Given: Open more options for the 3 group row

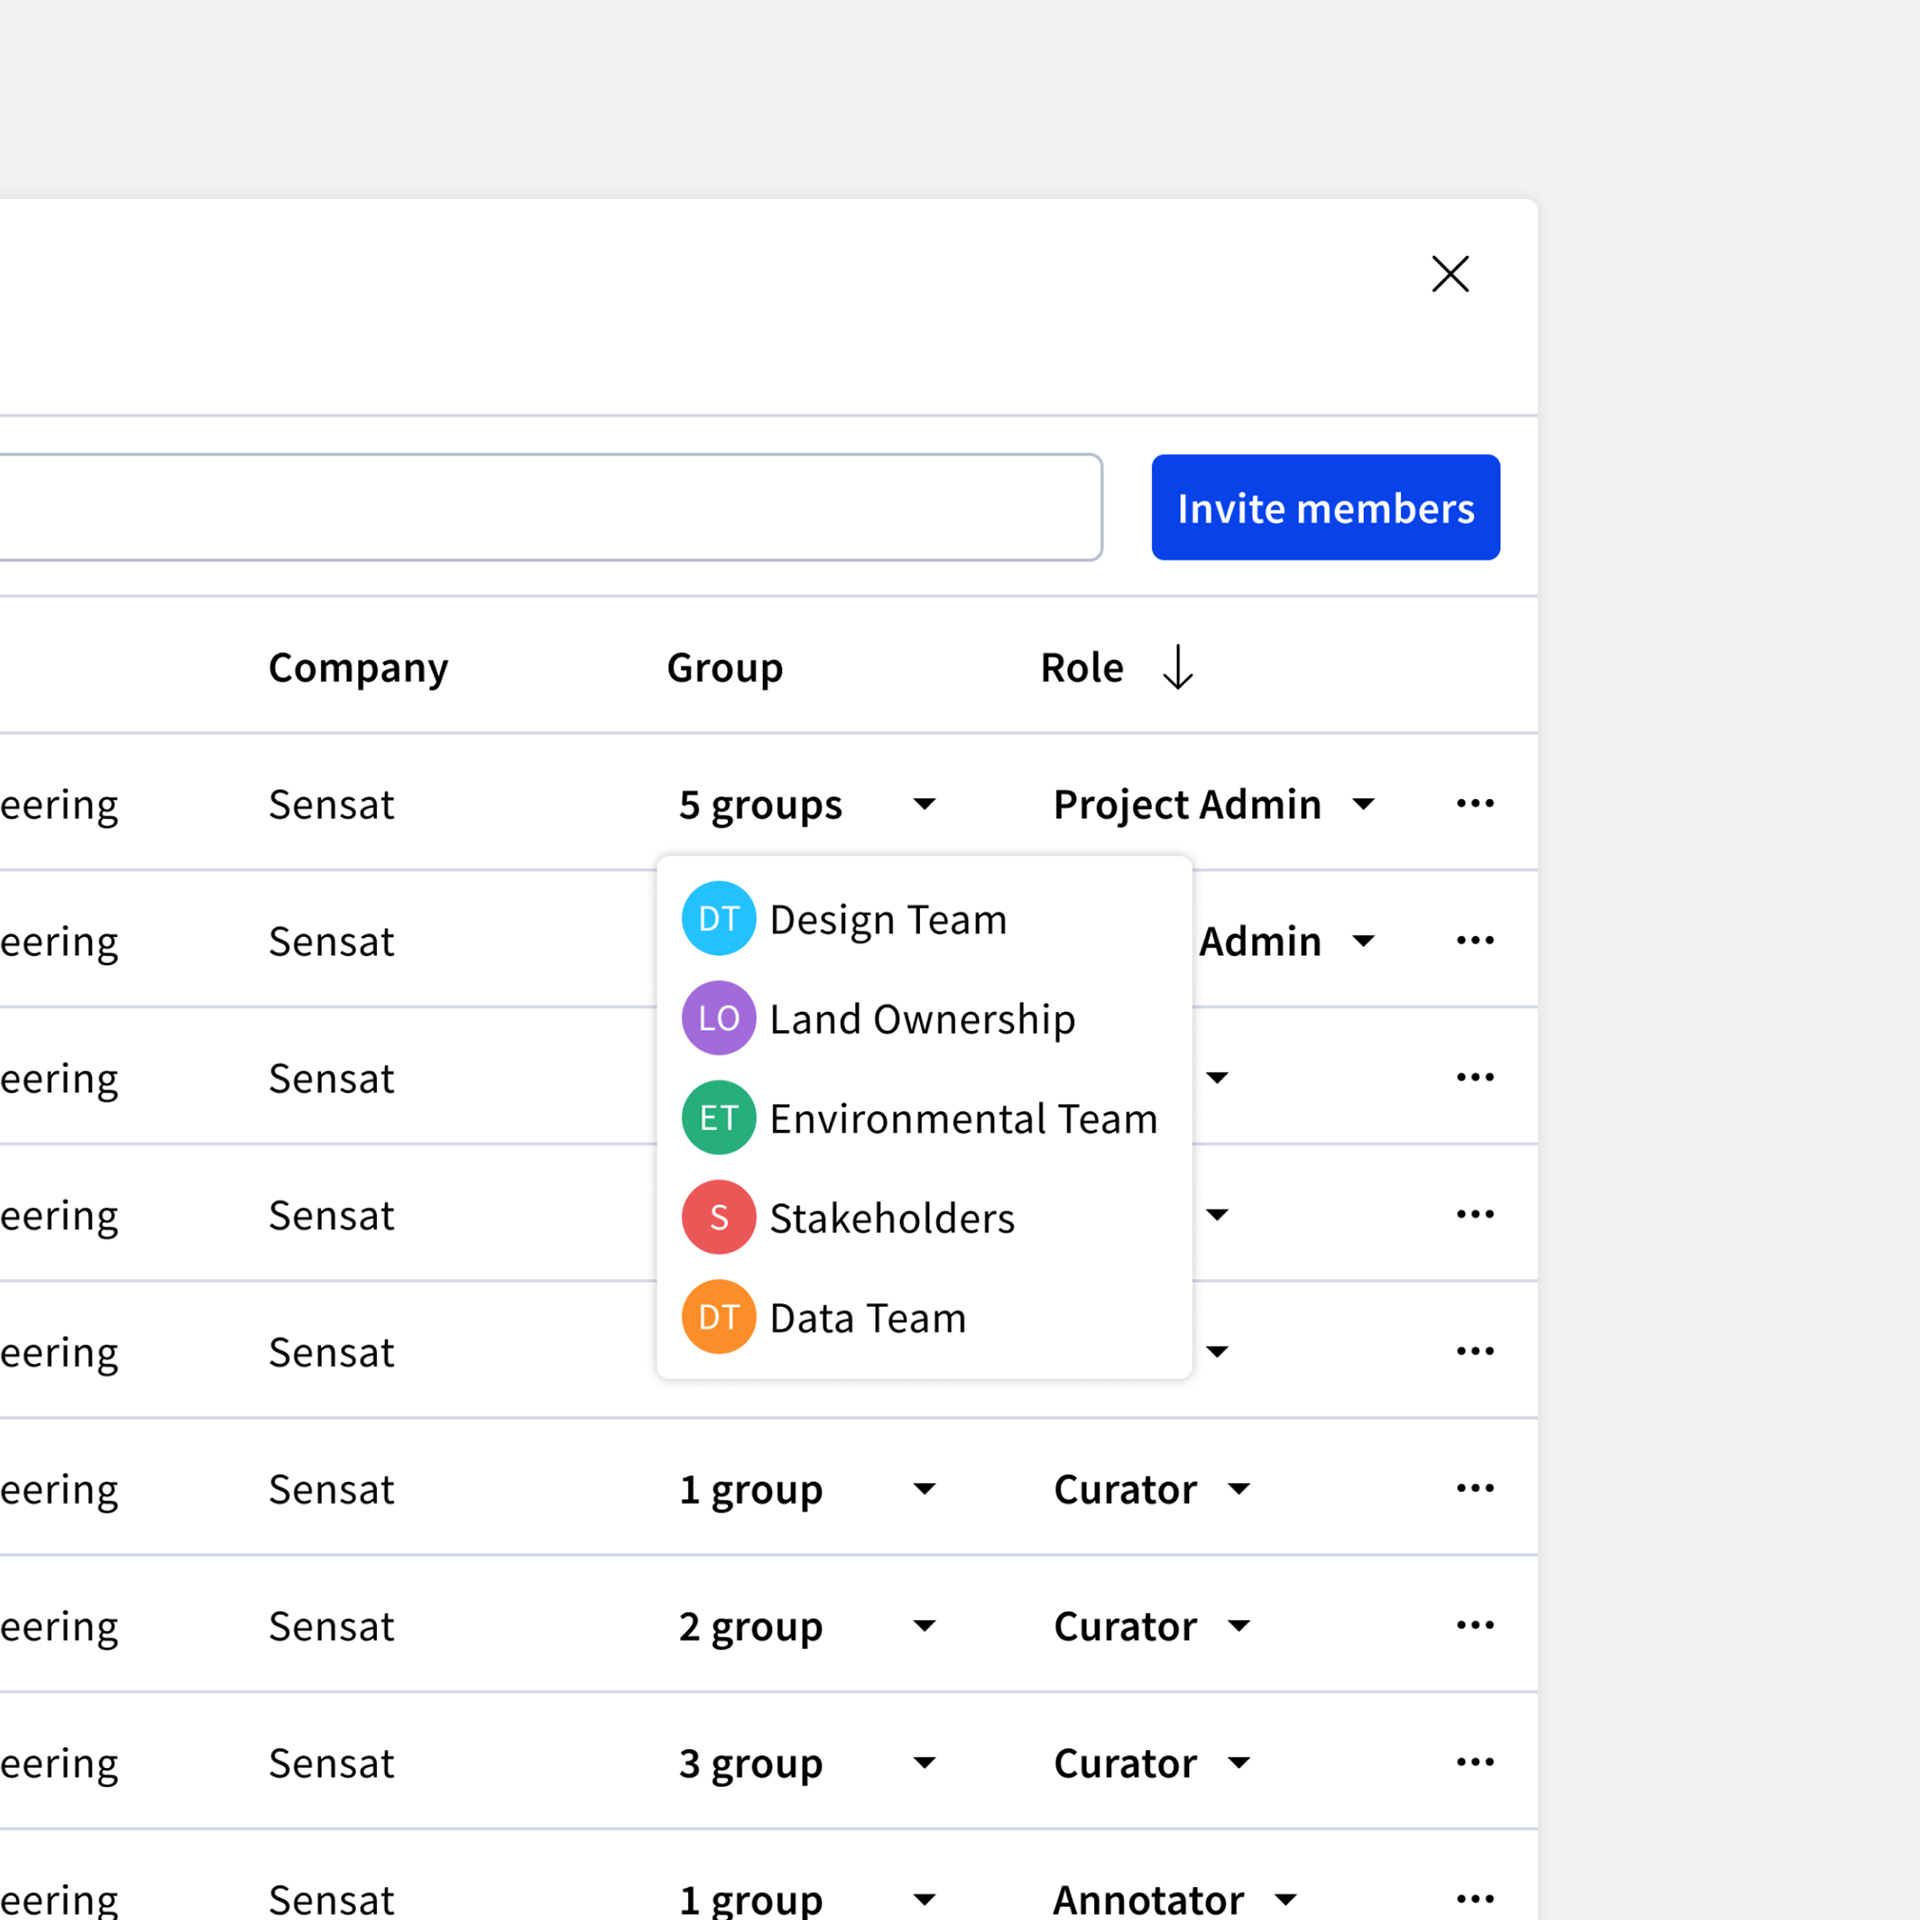Looking at the screenshot, I should coord(1475,1762).
